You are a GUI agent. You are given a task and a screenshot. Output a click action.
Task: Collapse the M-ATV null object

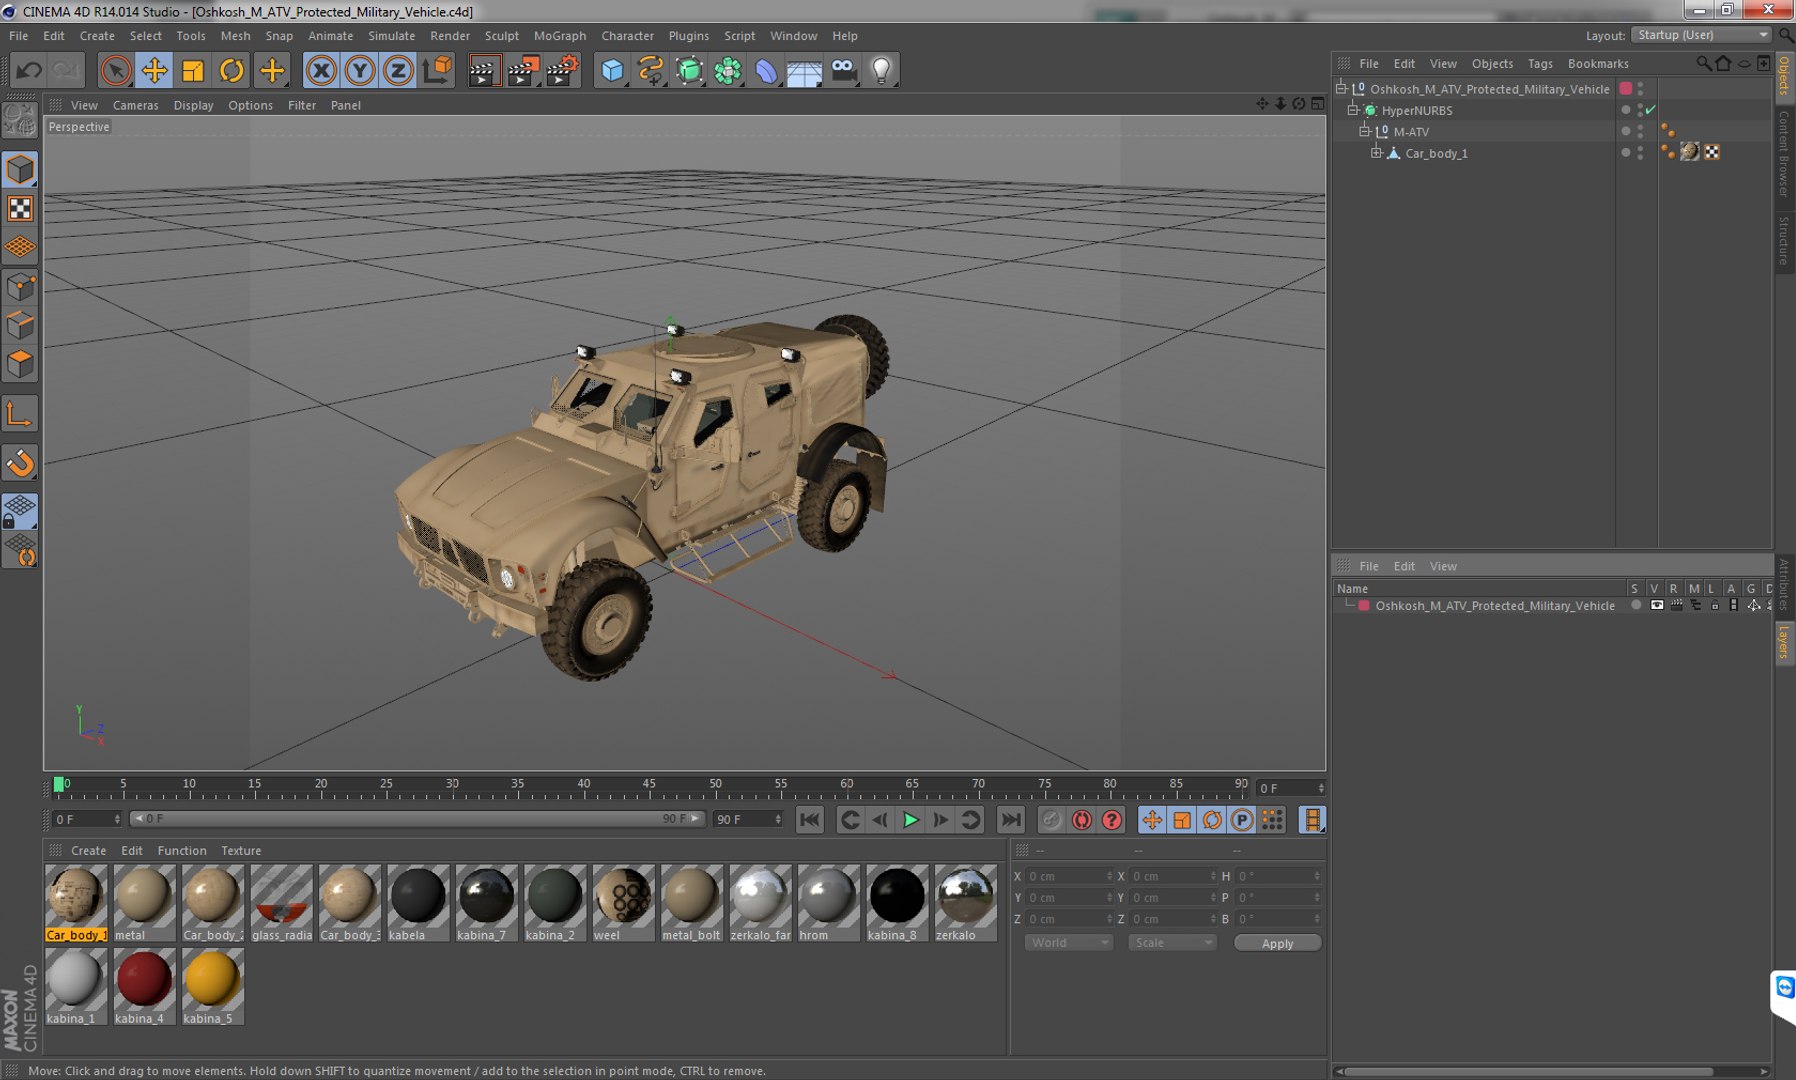point(1365,131)
